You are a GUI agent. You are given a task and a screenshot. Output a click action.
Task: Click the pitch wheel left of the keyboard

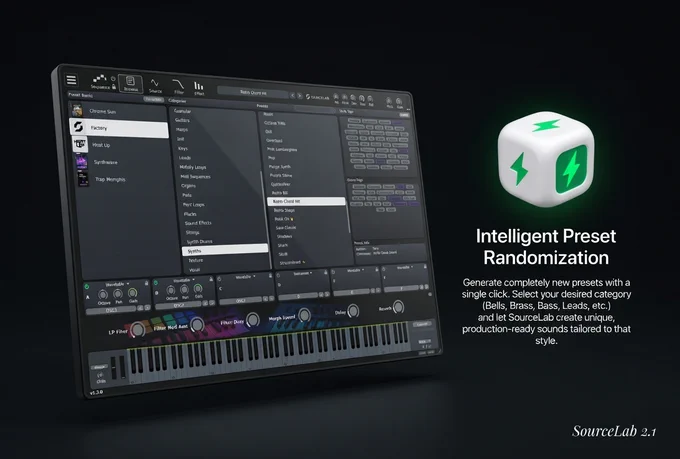pyautogui.click(x=114, y=368)
